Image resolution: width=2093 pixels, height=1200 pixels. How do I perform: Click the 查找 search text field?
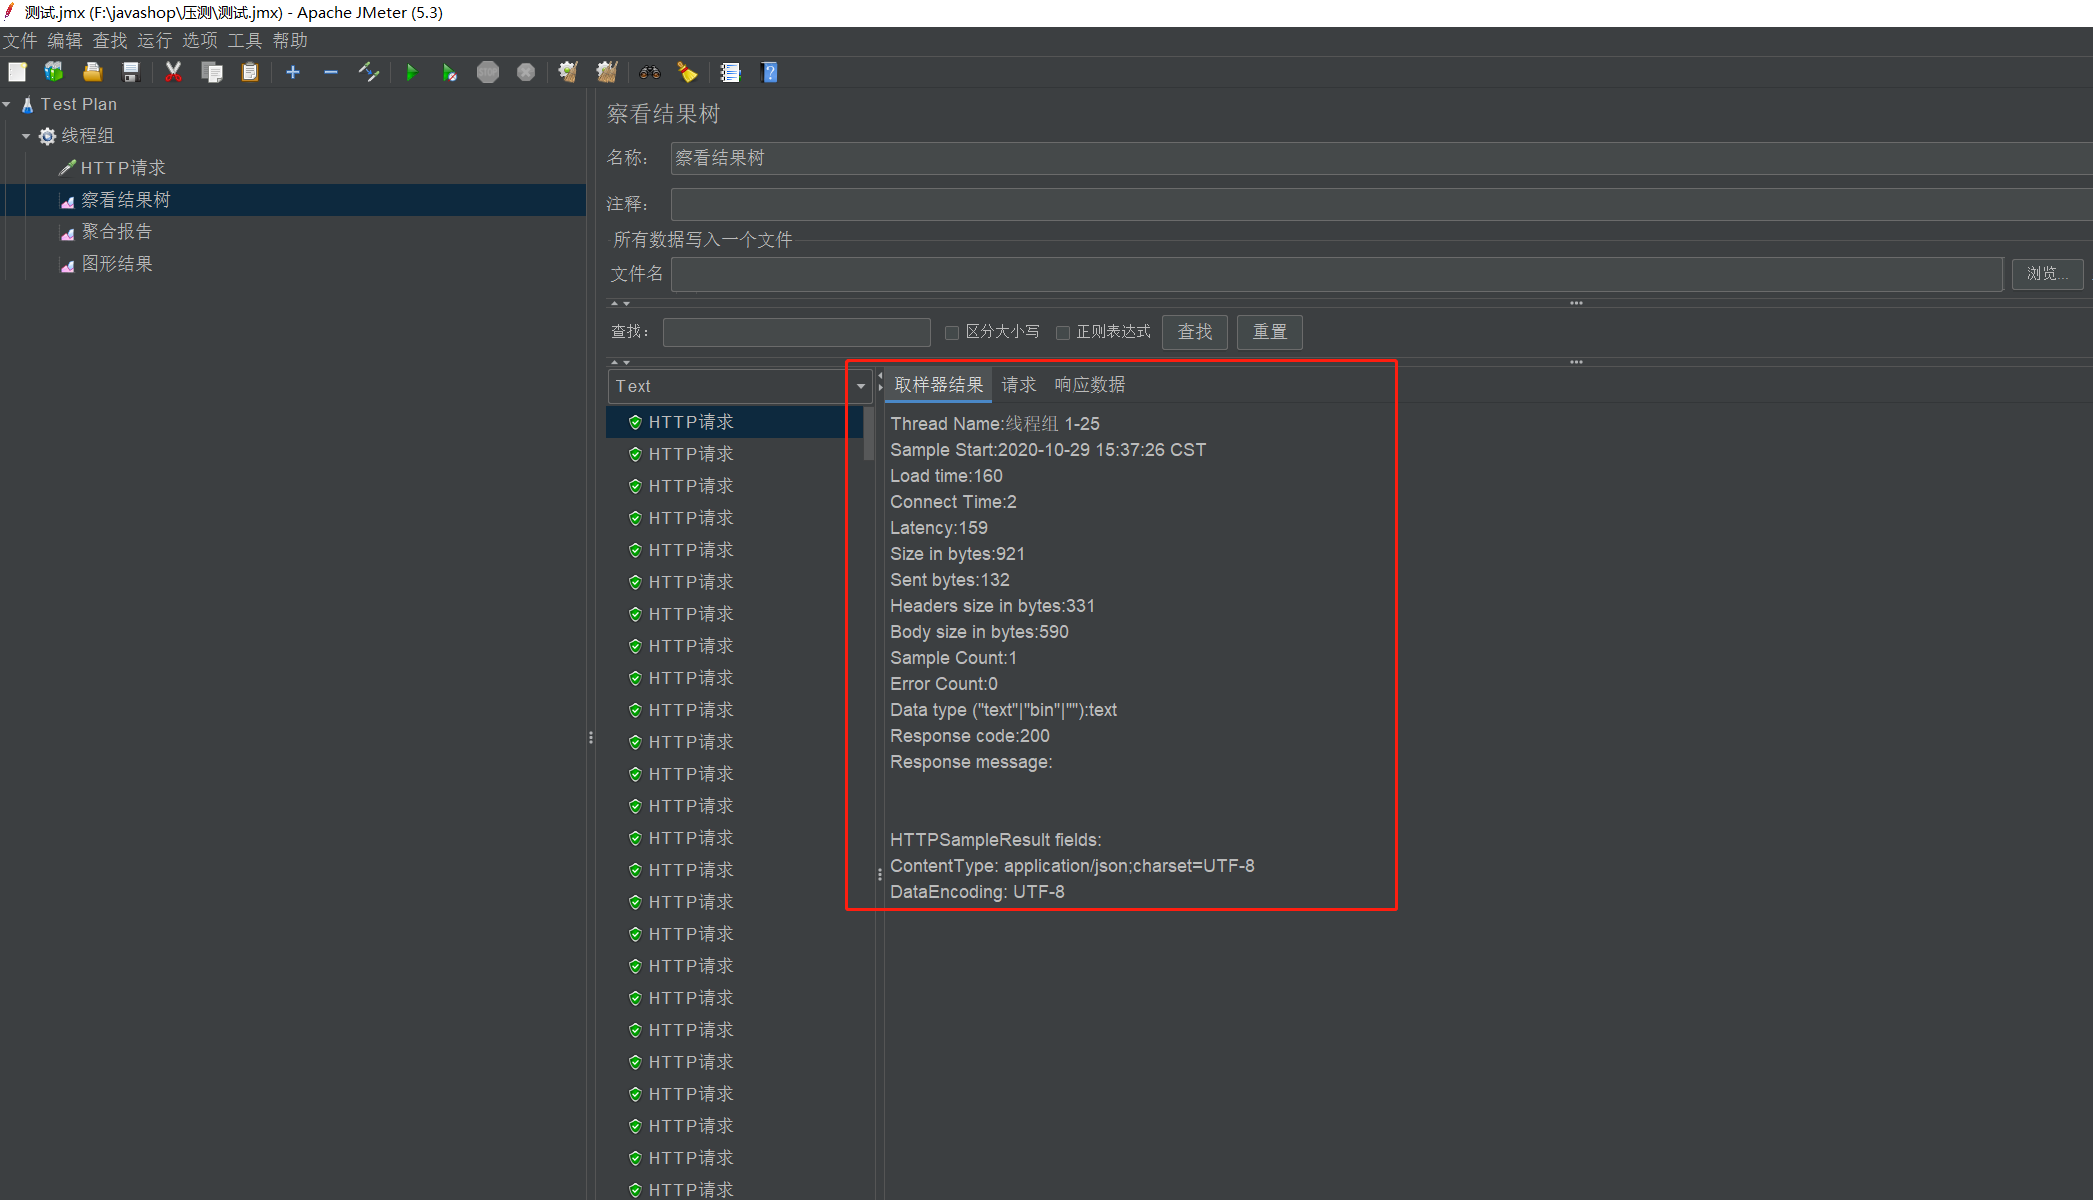(x=797, y=332)
